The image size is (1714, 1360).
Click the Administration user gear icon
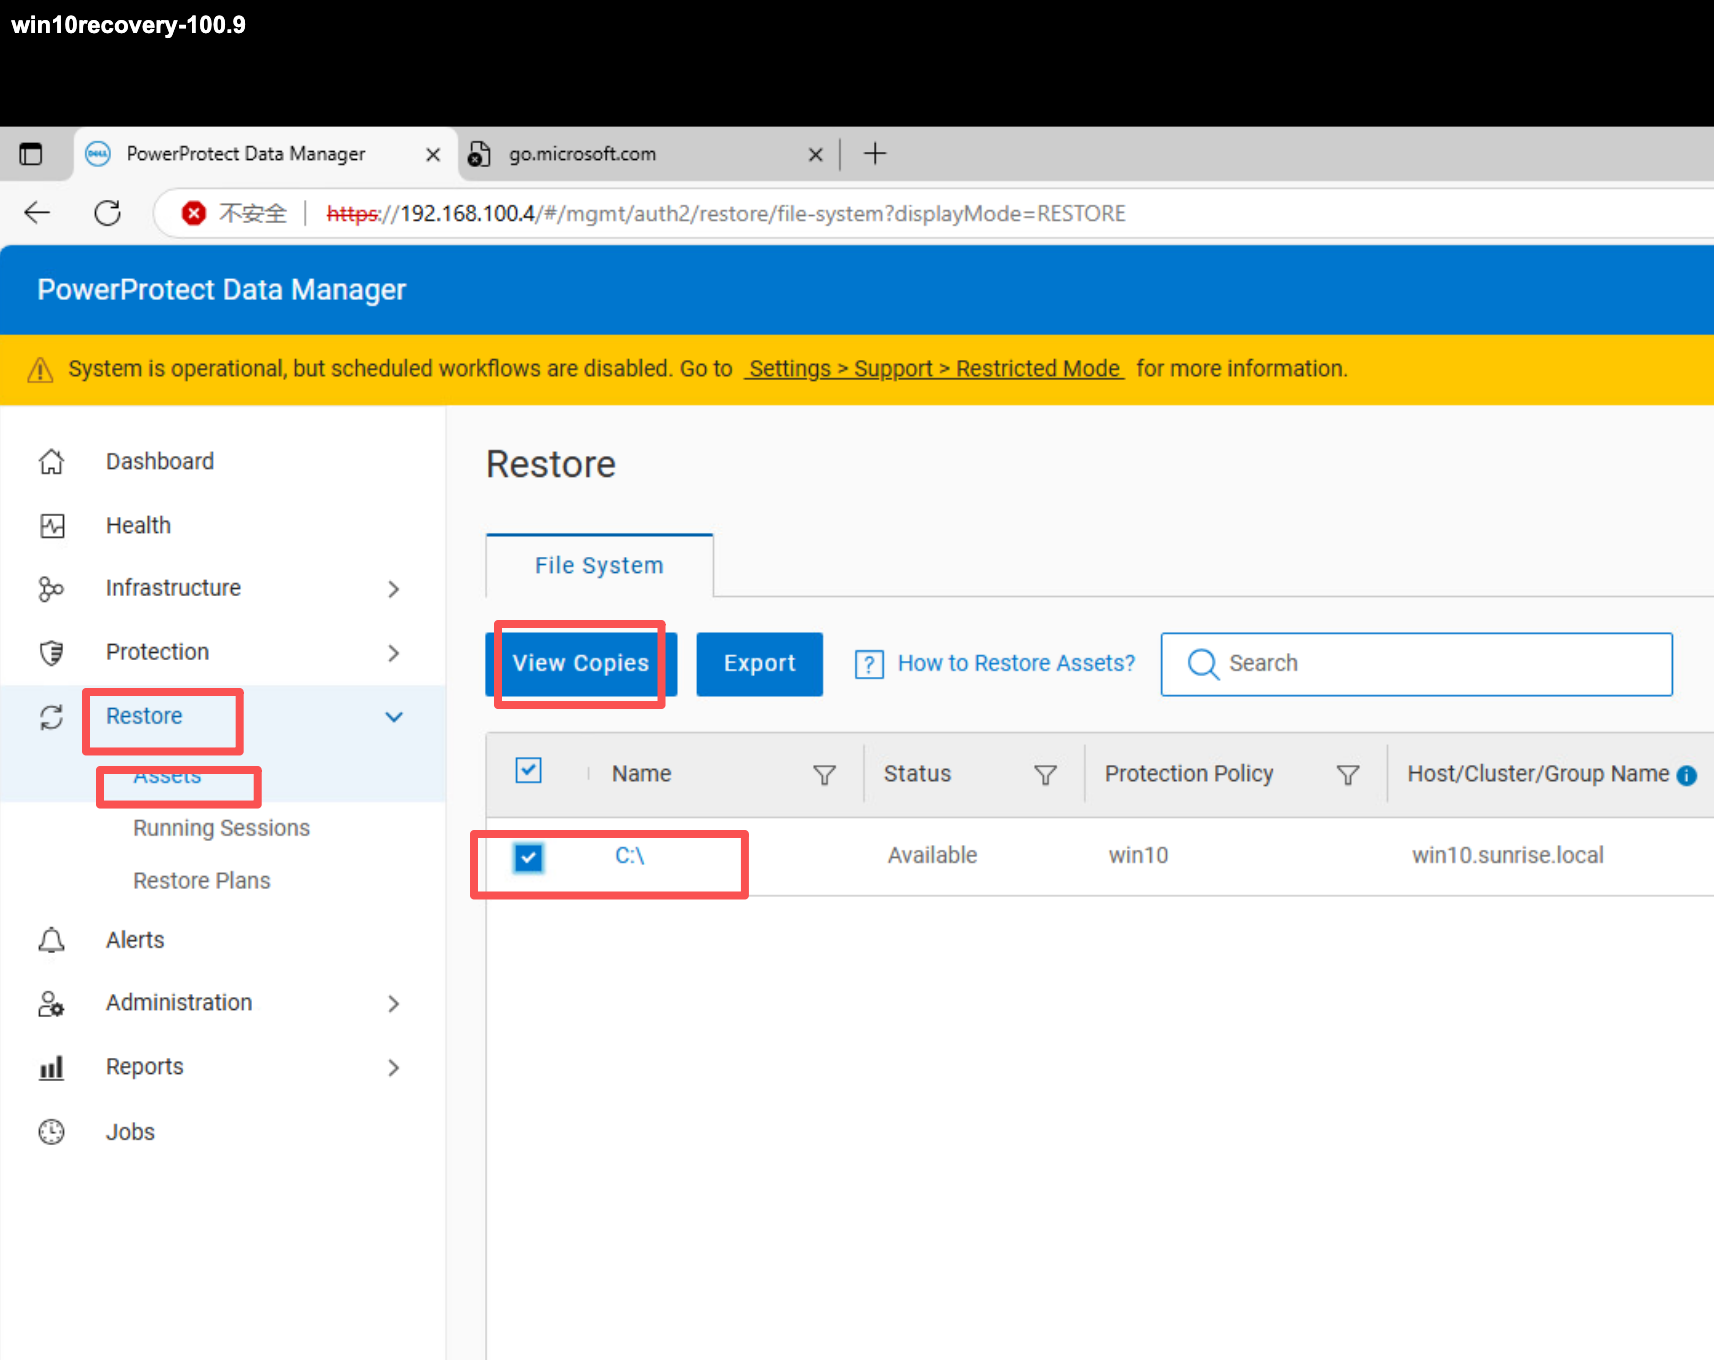click(51, 1004)
